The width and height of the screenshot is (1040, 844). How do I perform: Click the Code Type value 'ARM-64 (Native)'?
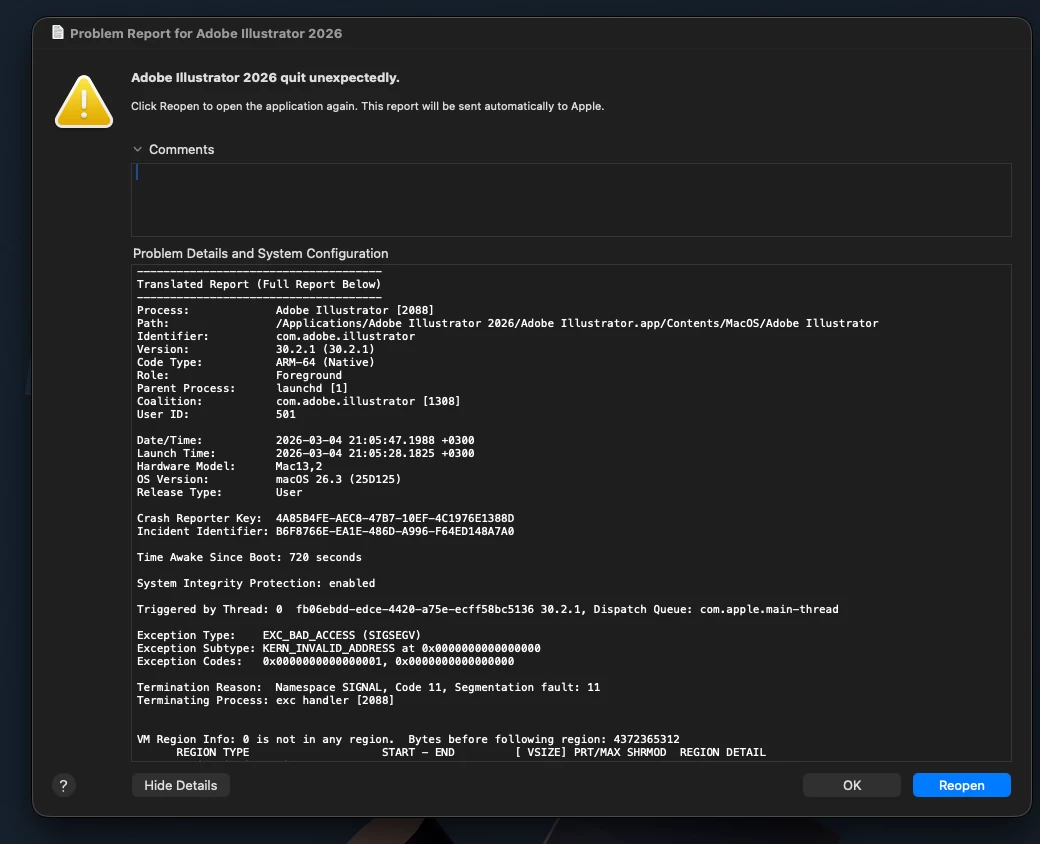tap(325, 362)
